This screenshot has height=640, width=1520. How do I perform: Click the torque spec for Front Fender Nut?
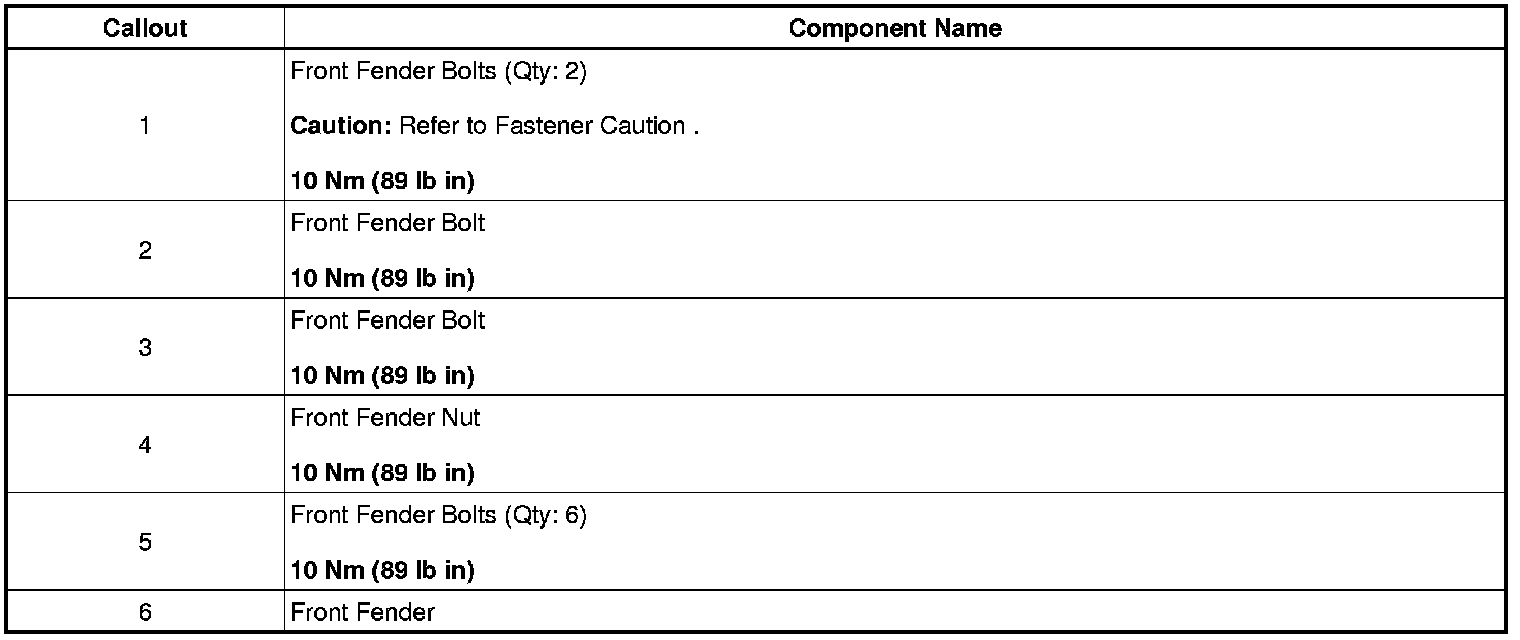tap(382, 472)
